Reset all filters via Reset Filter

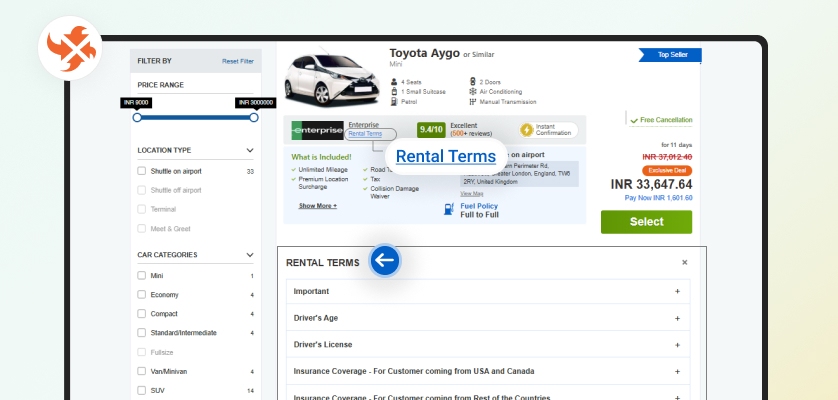tap(238, 61)
